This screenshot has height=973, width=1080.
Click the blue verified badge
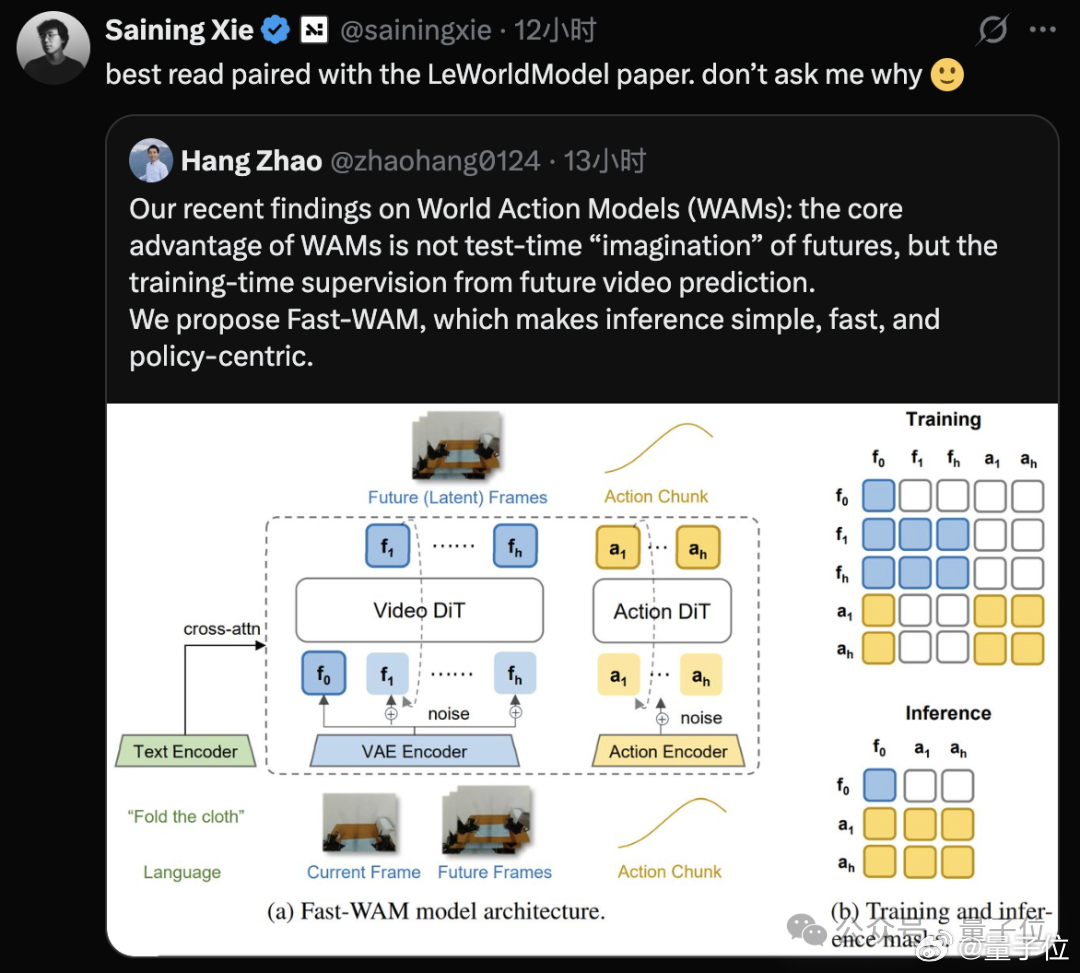pyautogui.click(x=276, y=30)
